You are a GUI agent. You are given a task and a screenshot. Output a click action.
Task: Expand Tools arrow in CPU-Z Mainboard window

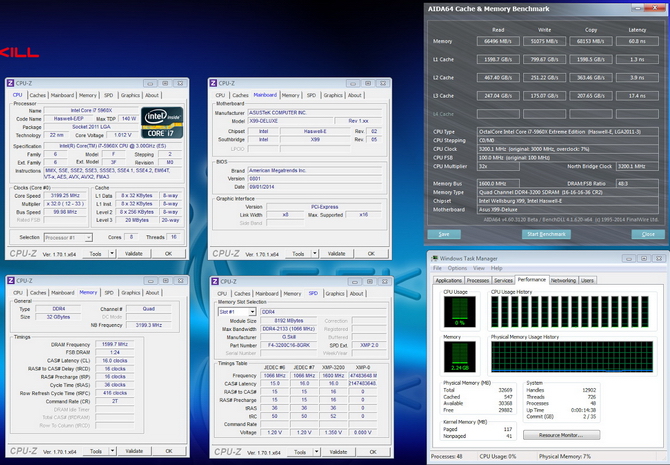314,253
